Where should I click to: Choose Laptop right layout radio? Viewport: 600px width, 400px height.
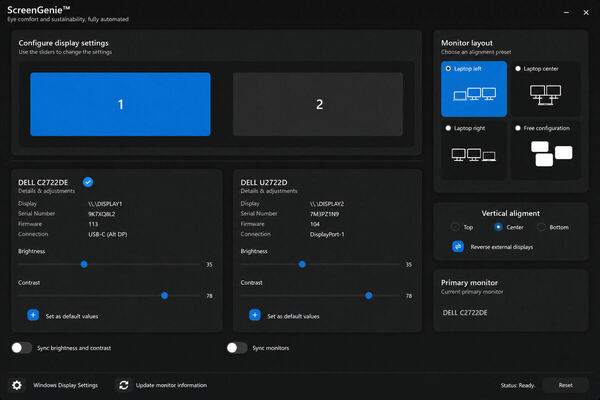tap(448, 128)
